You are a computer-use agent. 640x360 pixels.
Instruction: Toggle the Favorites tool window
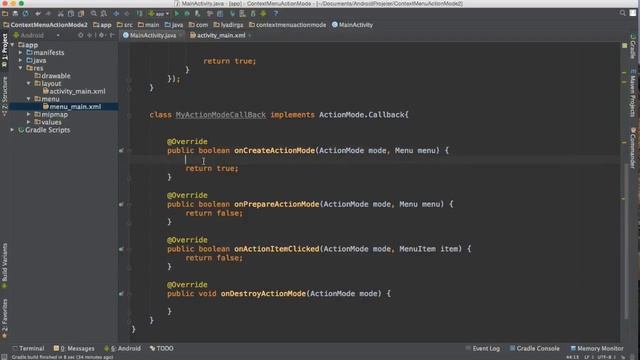coord(4,318)
